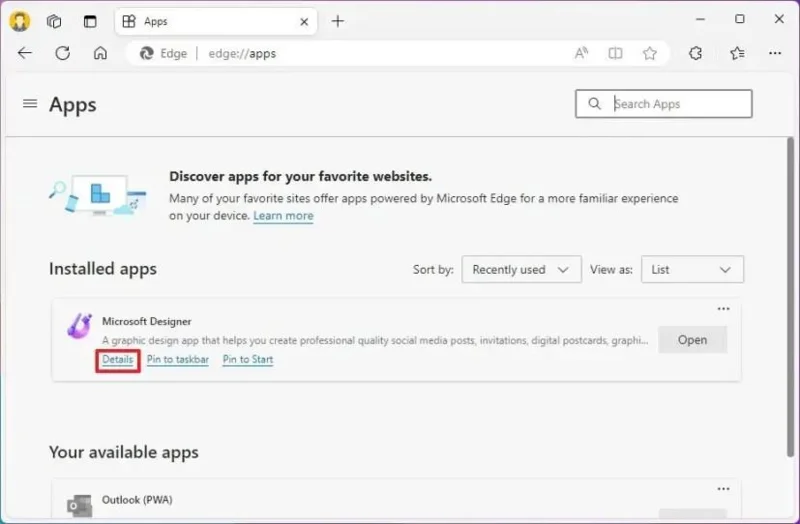Add this page to favorites star
Viewport: 800px width, 524px height.
pos(649,53)
